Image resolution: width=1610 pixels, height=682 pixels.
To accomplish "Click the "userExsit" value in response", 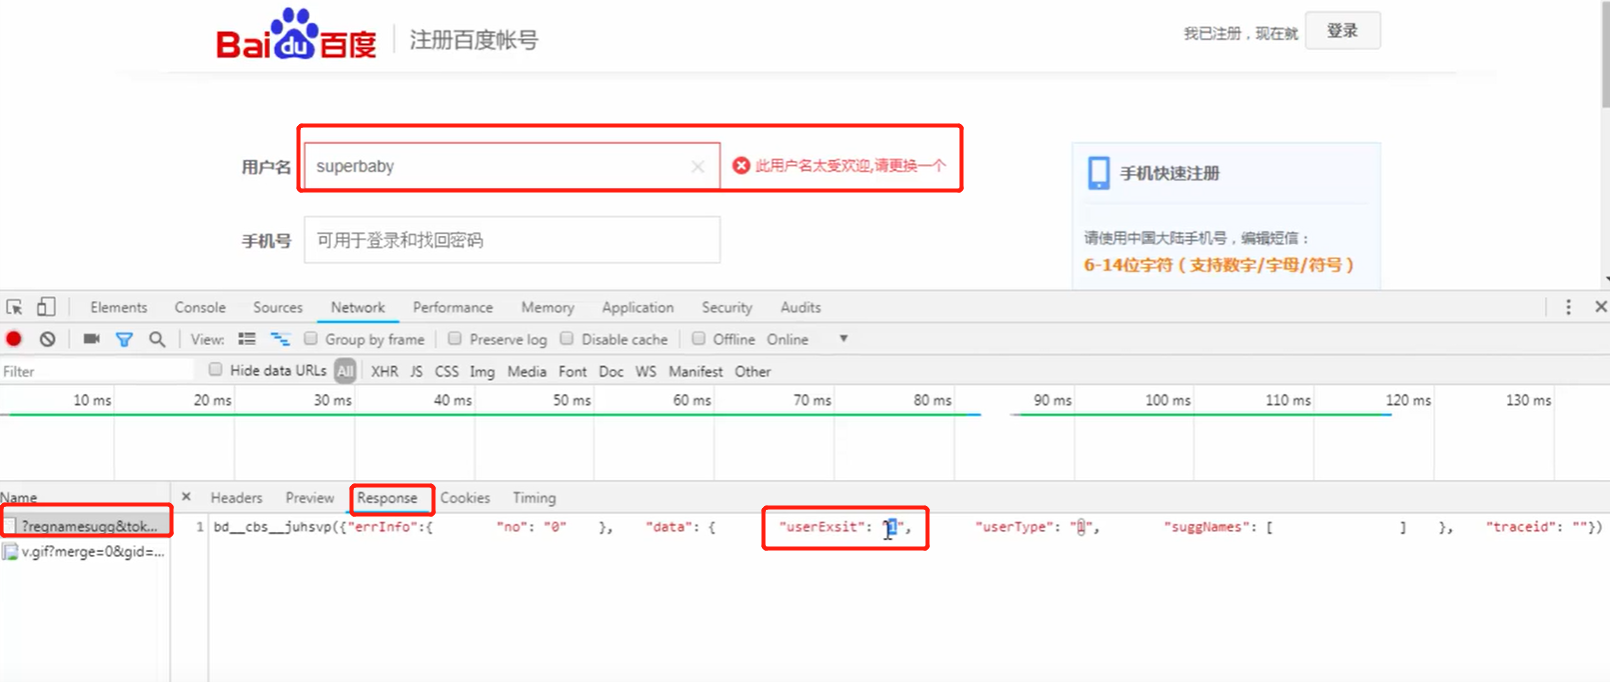I will [x=891, y=526].
